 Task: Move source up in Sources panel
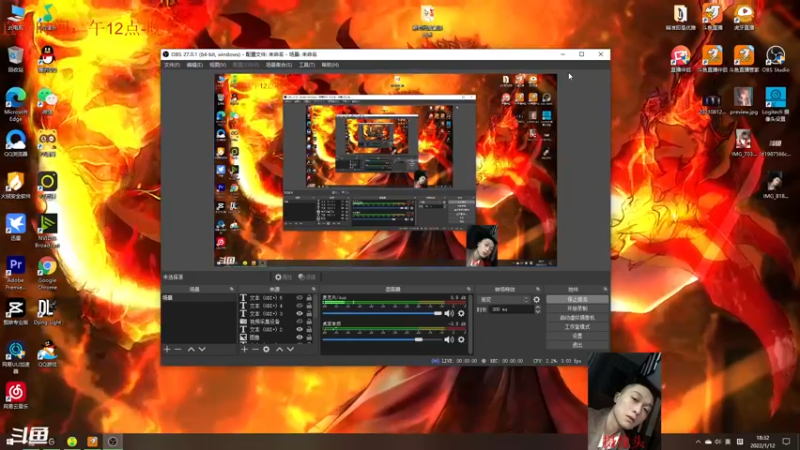[x=280, y=349]
